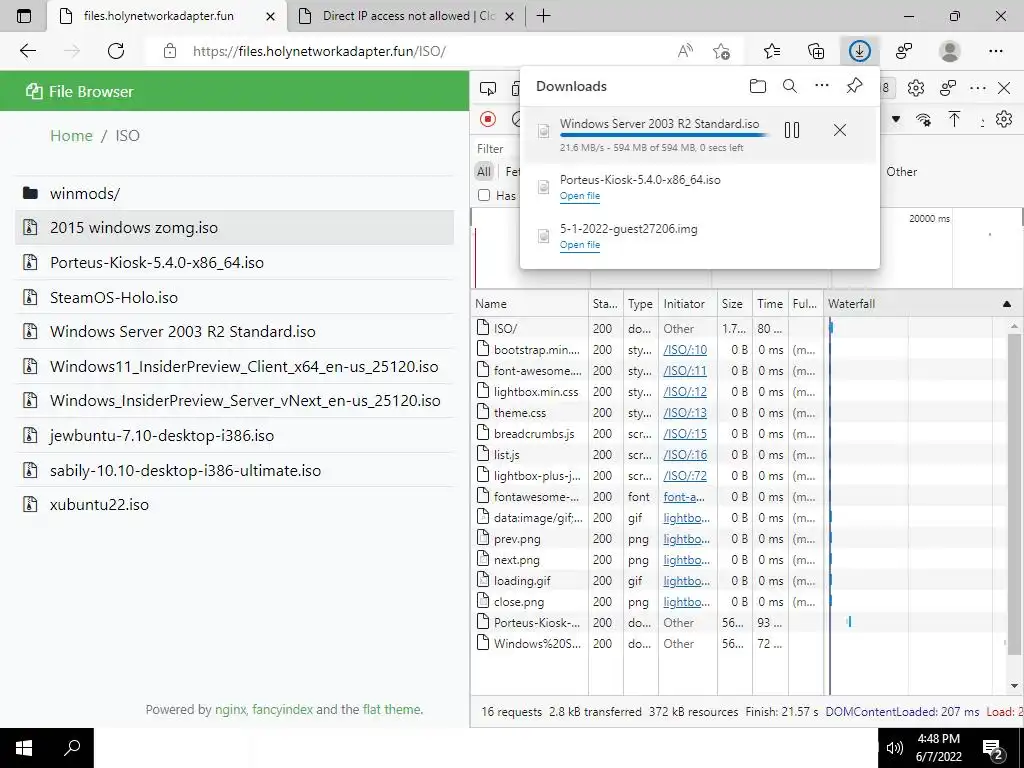Image resolution: width=1024 pixels, height=768 pixels.
Task: Open the profile avatar menu
Action: click(x=950, y=51)
